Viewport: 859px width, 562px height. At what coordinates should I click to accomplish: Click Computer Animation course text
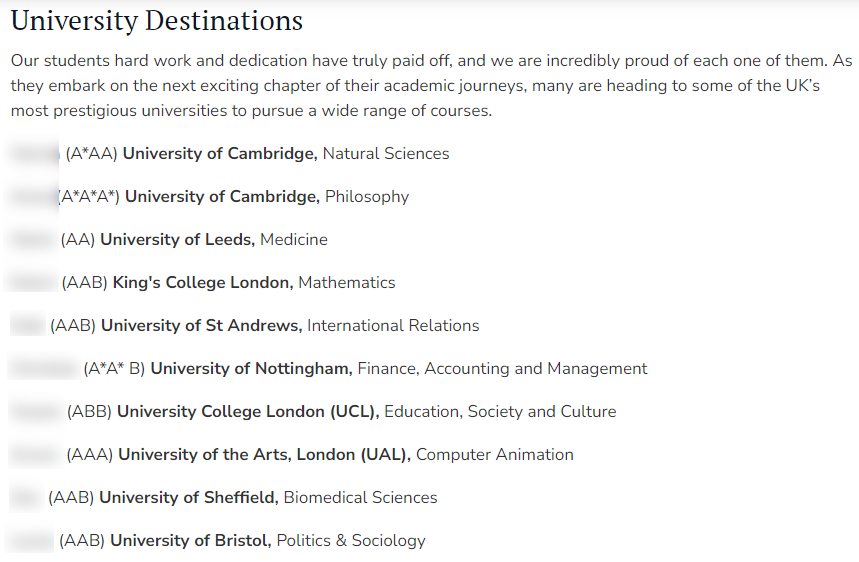point(495,455)
